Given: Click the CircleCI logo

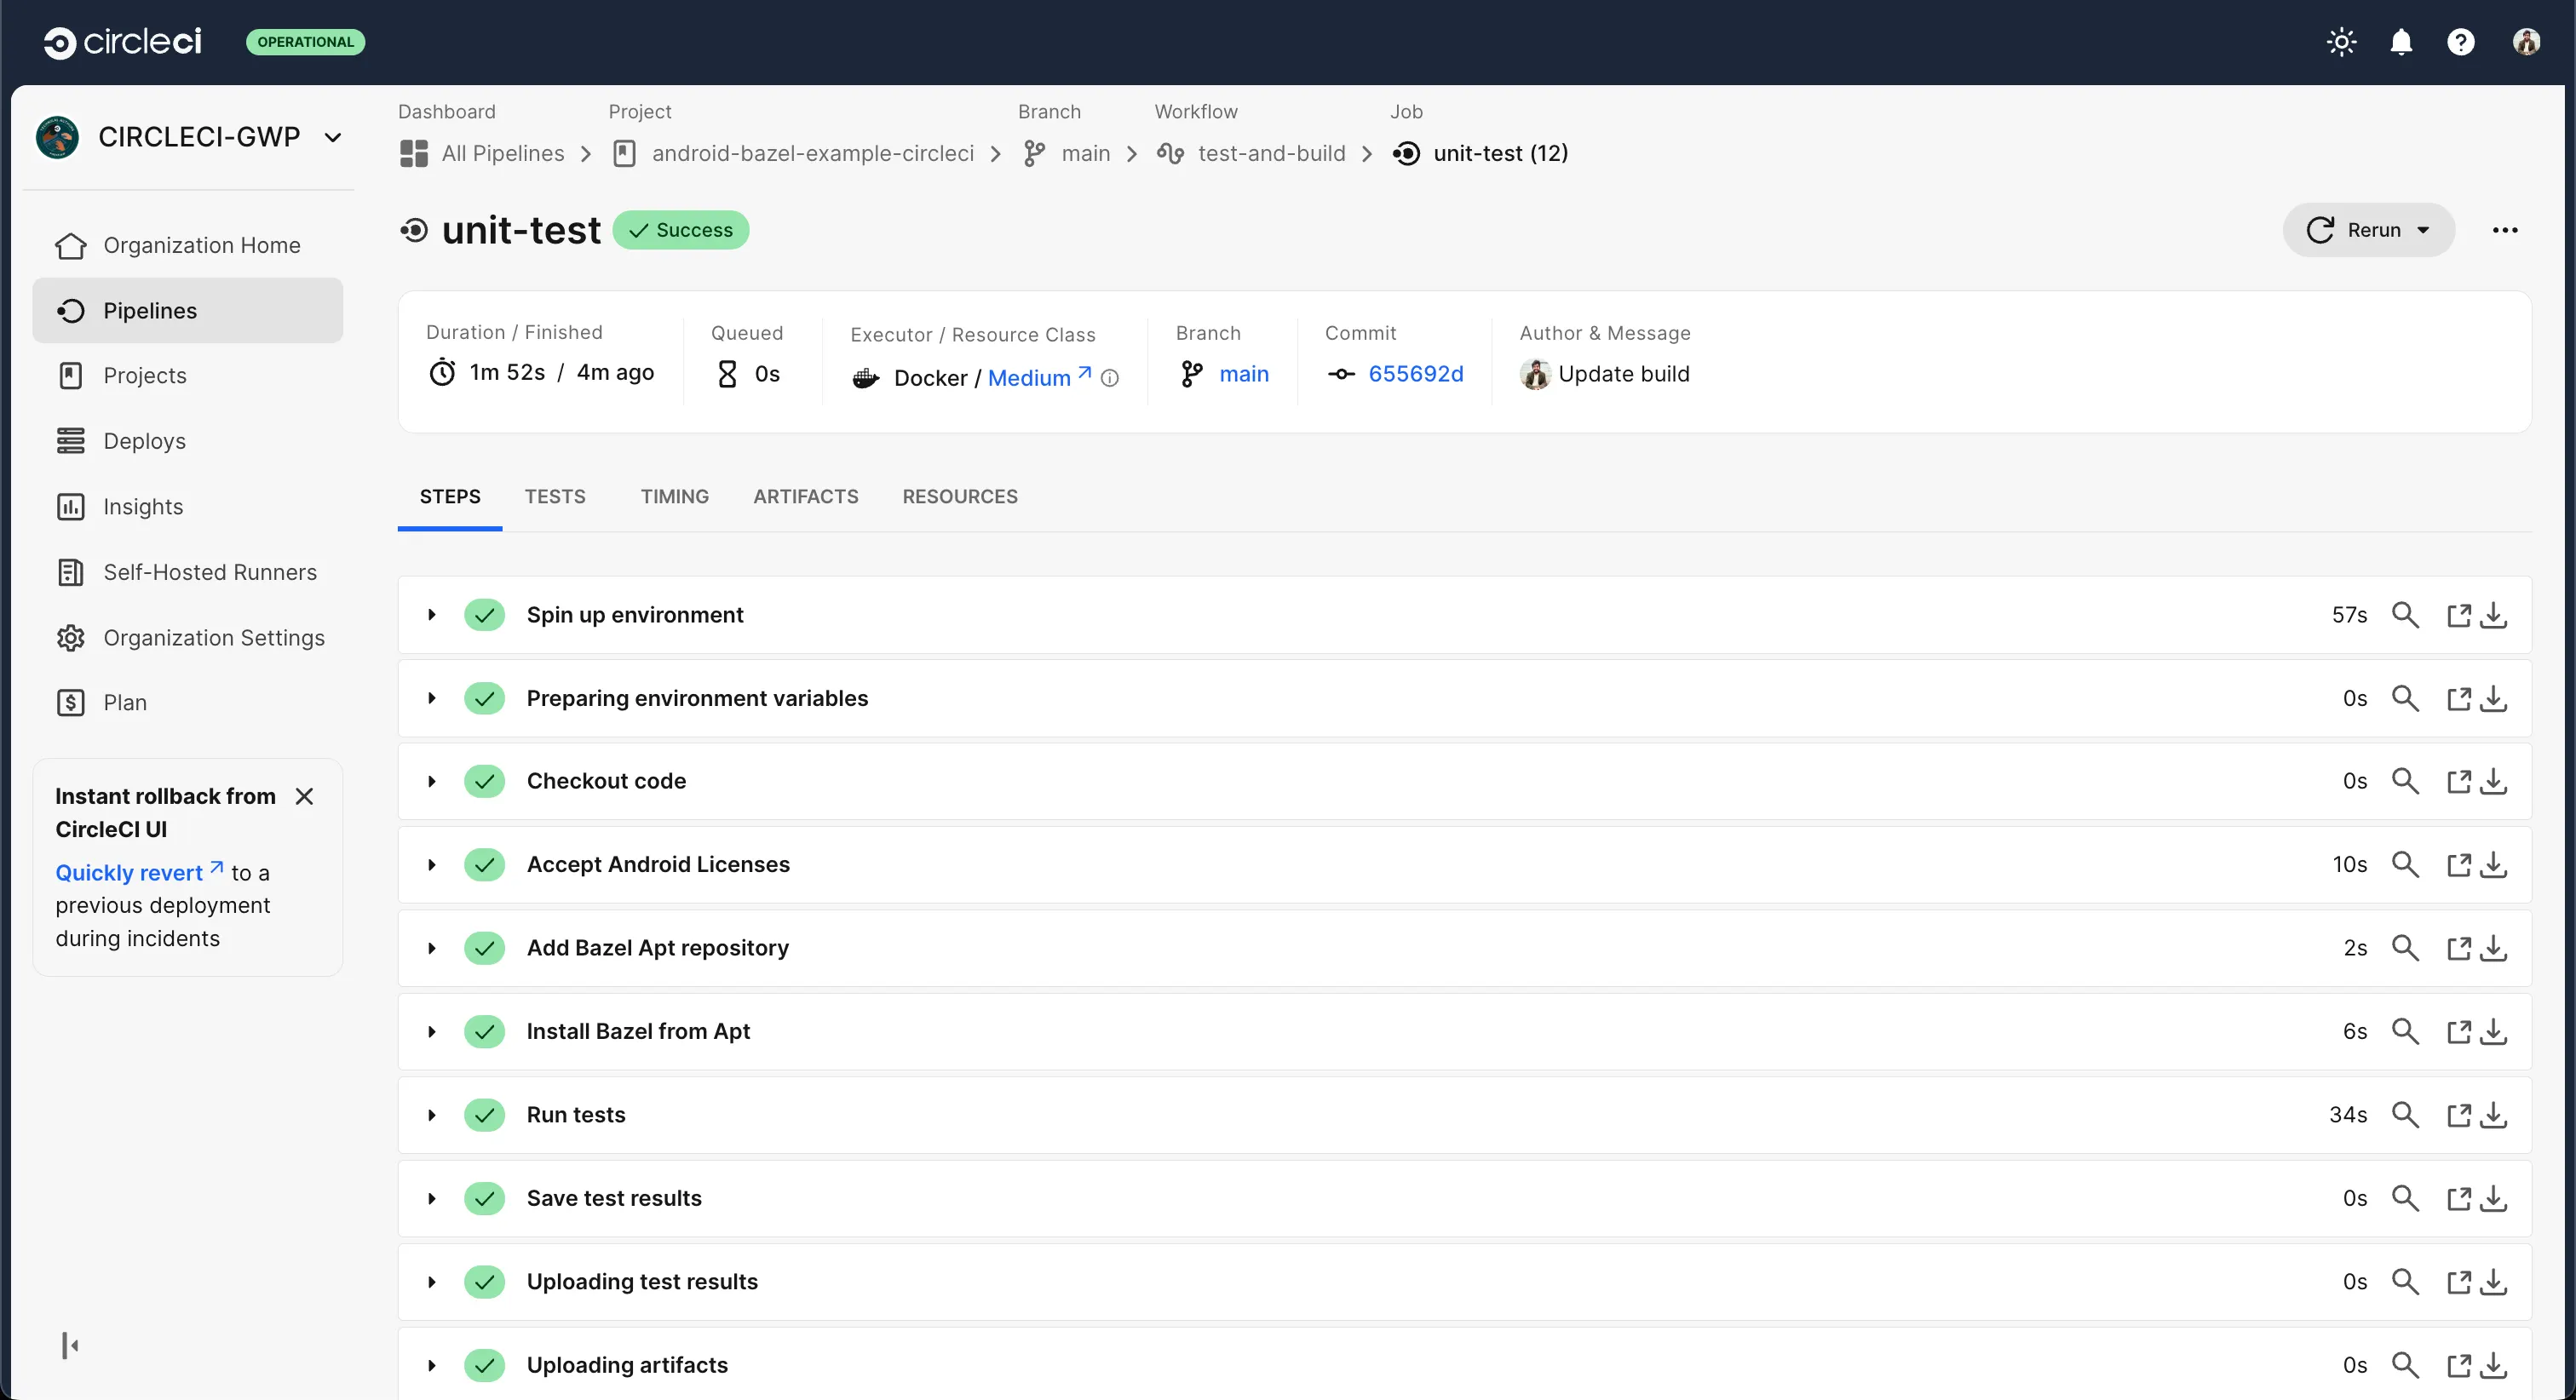Looking at the screenshot, I should coord(123,42).
